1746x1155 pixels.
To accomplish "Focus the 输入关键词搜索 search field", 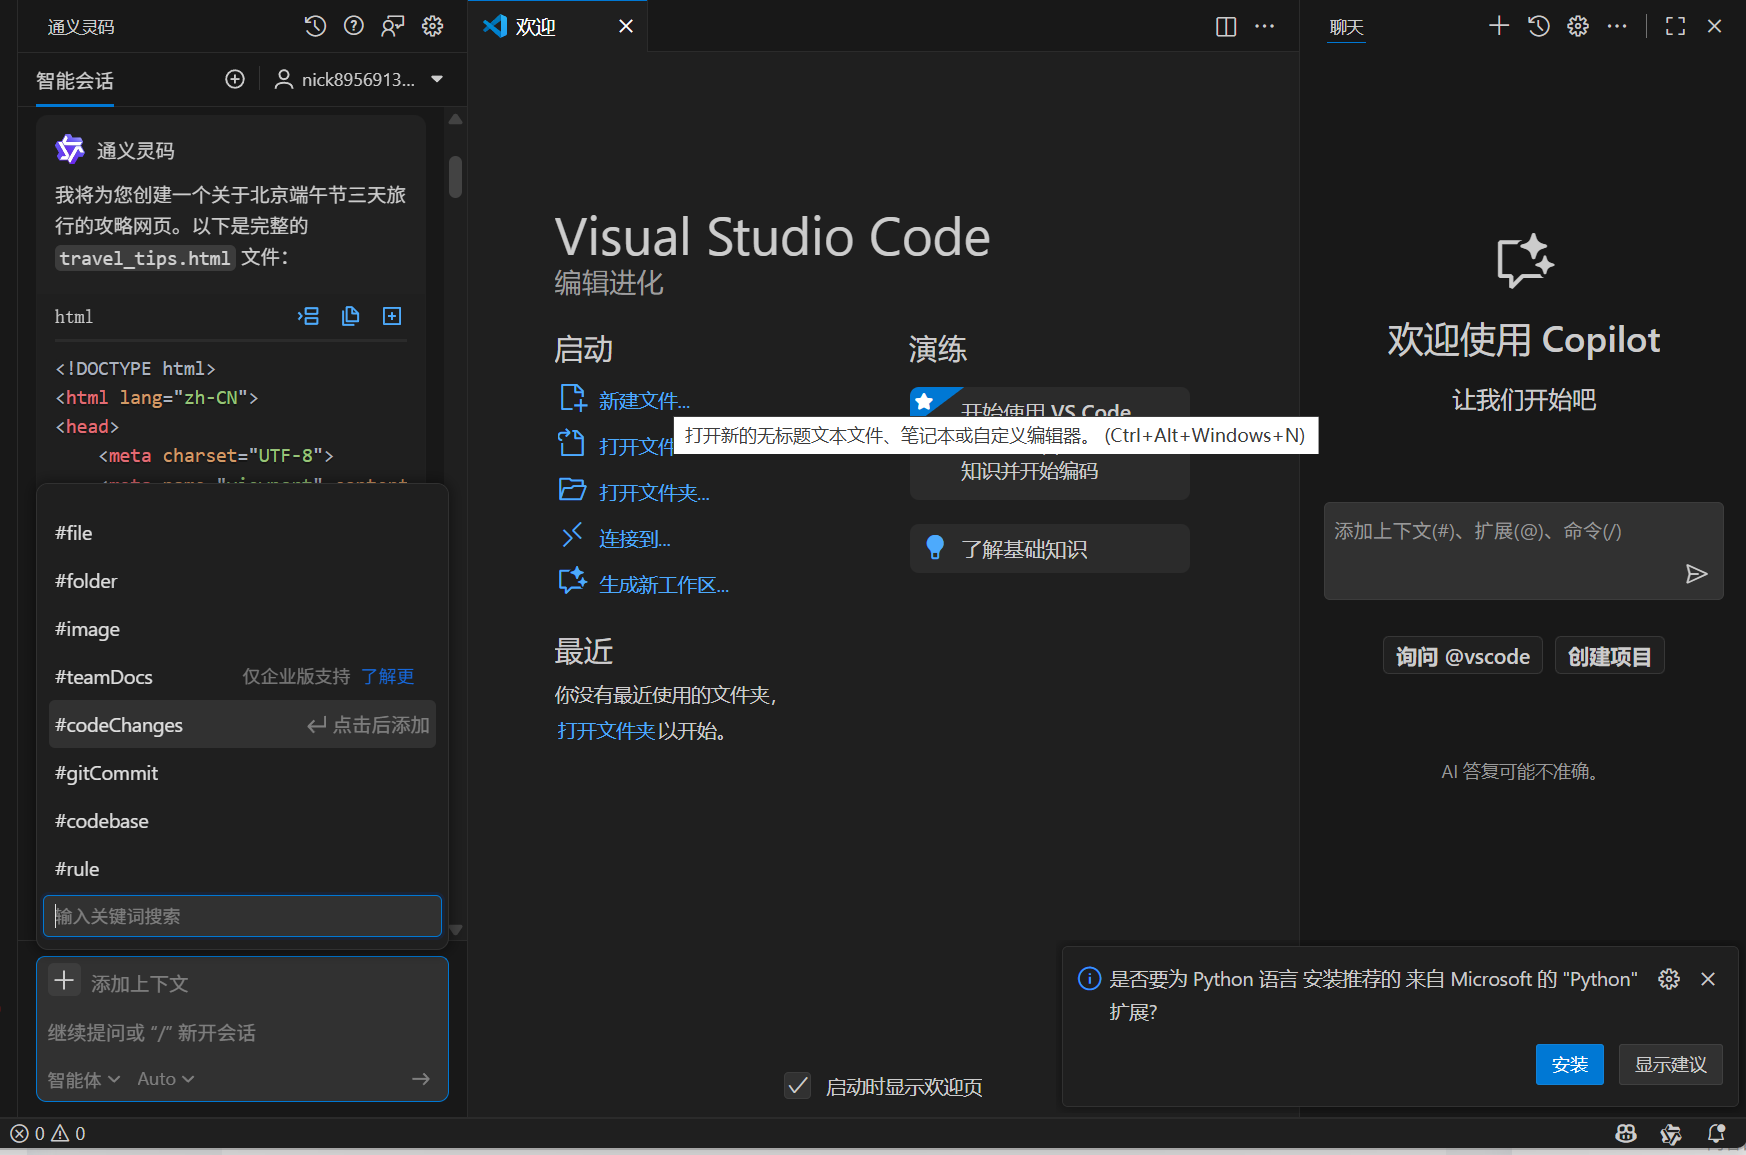I will click(x=242, y=916).
